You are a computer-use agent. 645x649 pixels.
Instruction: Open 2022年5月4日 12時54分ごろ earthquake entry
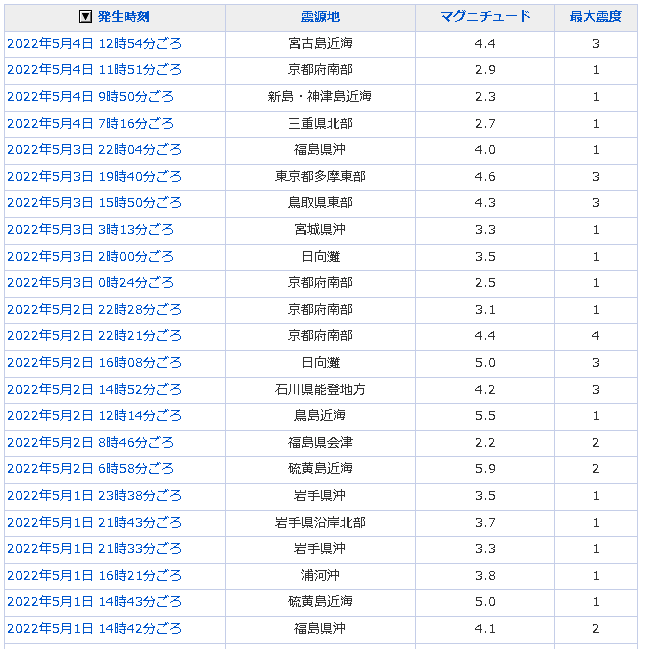tap(94, 43)
